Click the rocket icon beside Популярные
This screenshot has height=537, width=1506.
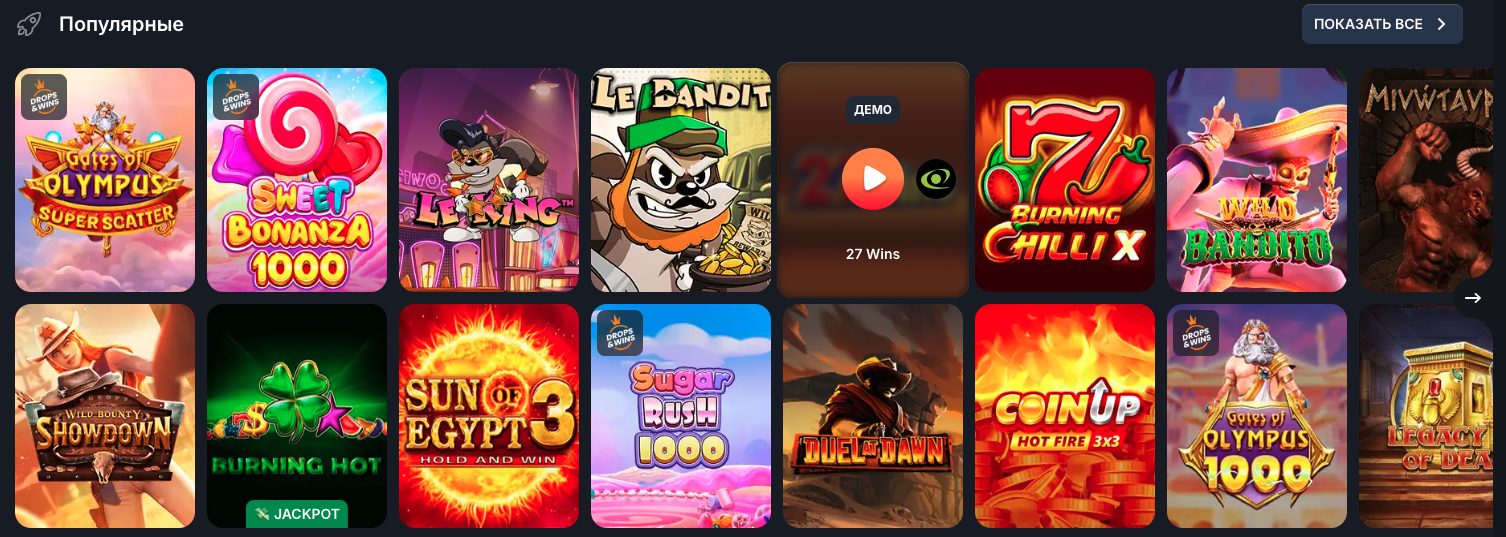pyautogui.click(x=29, y=24)
